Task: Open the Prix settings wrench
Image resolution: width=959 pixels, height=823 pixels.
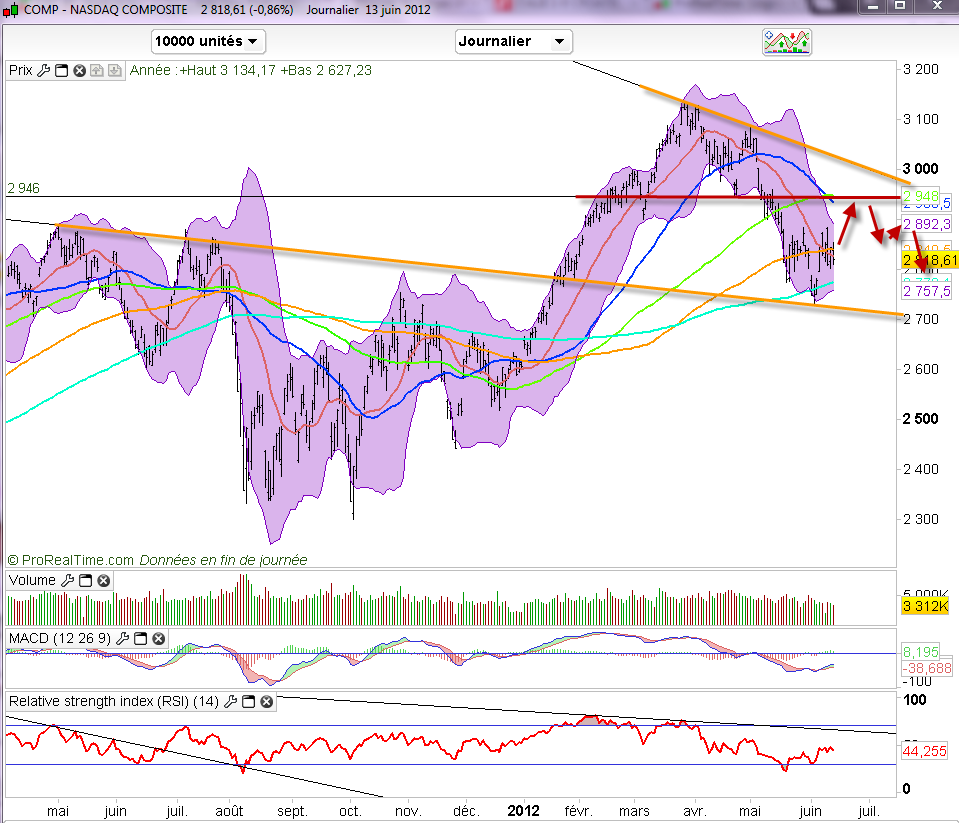Action: [x=43, y=71]
